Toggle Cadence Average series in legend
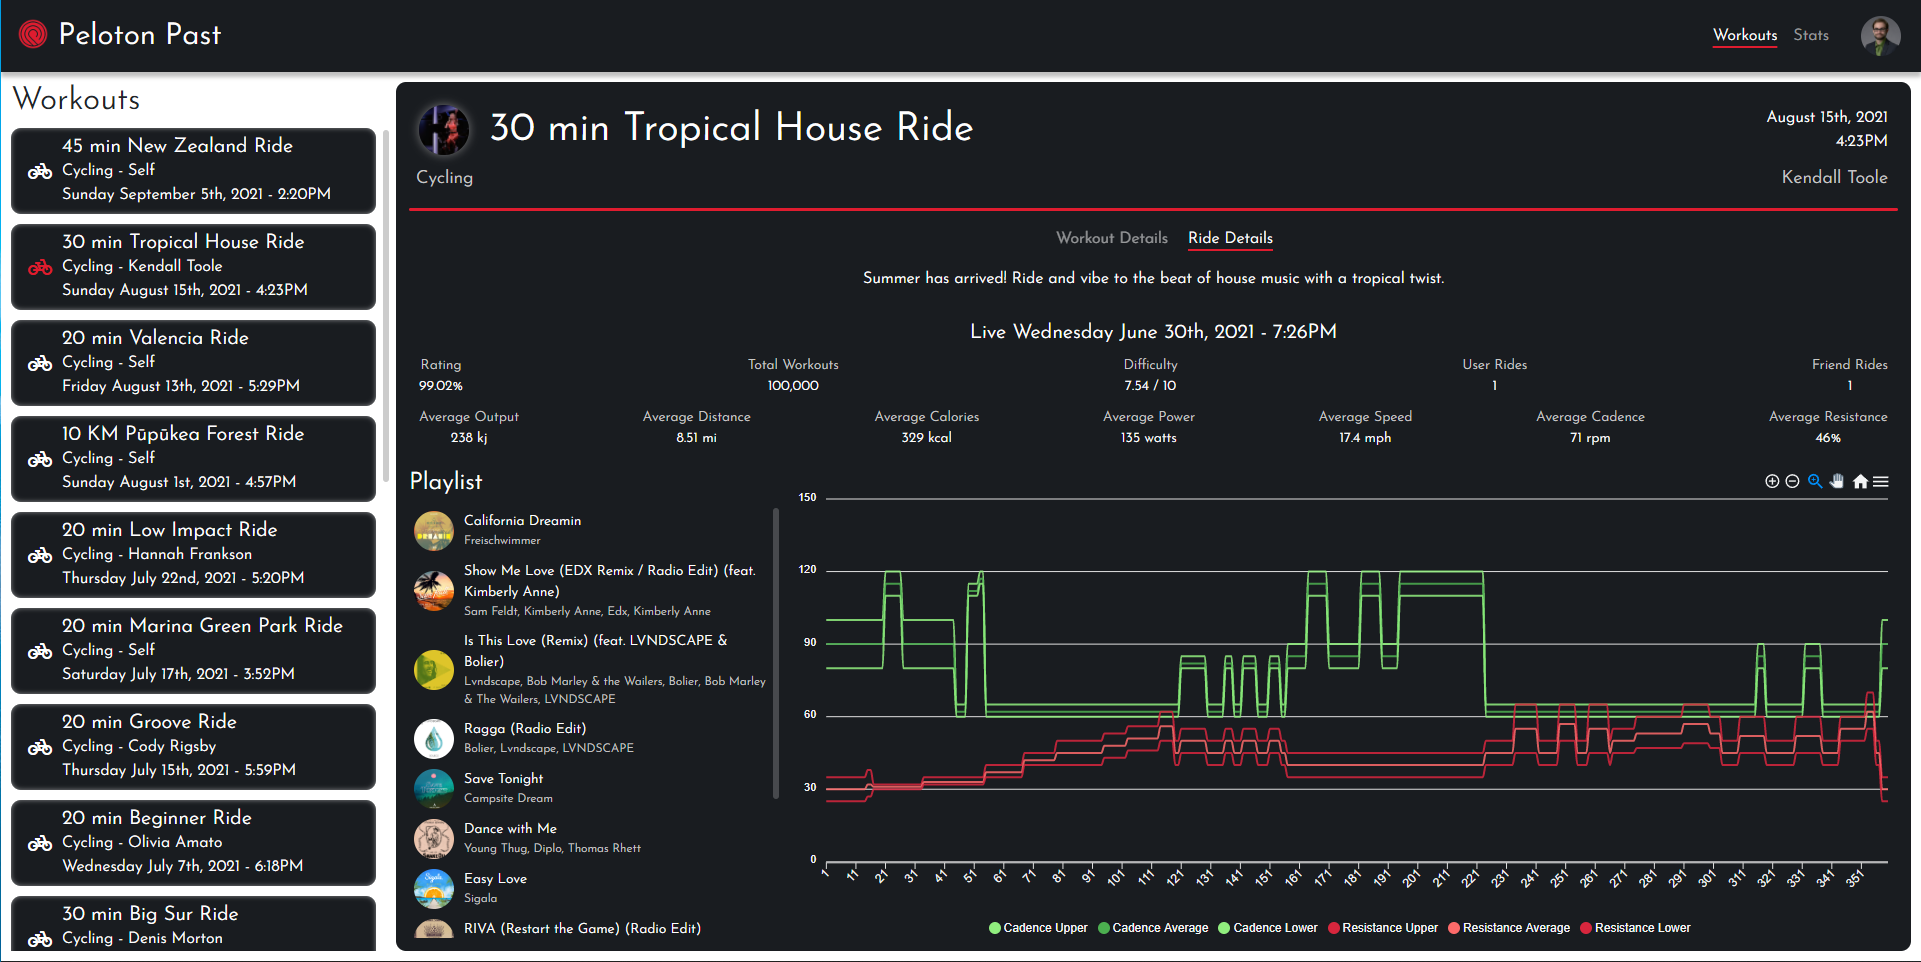The height and width of the screenshot is (962, 1921). 1153,928
